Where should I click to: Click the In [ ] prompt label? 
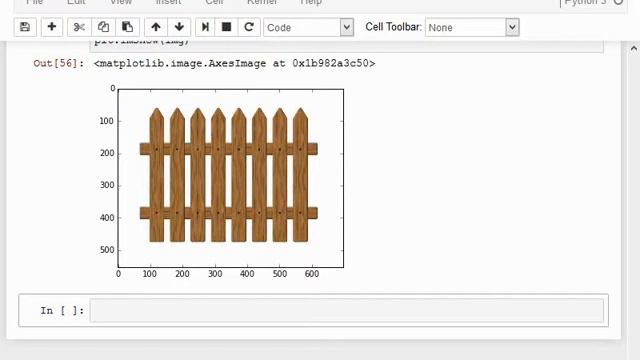(62, 311)
